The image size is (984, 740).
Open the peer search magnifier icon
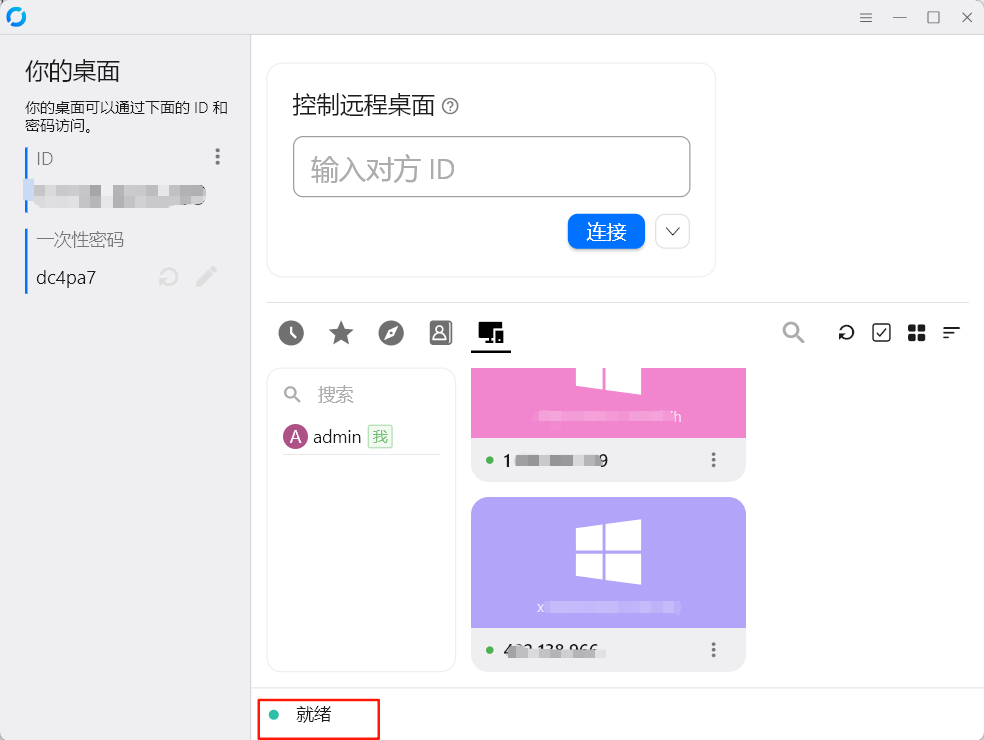pos(793,332)
